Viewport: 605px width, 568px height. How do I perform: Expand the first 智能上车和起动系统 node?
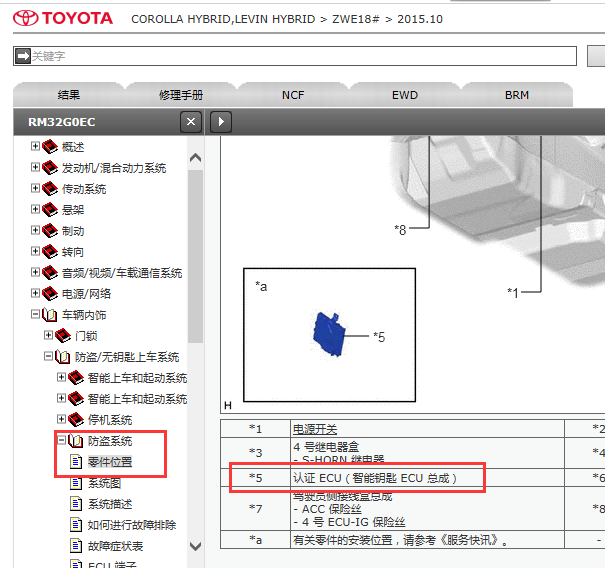click(61, 377)
